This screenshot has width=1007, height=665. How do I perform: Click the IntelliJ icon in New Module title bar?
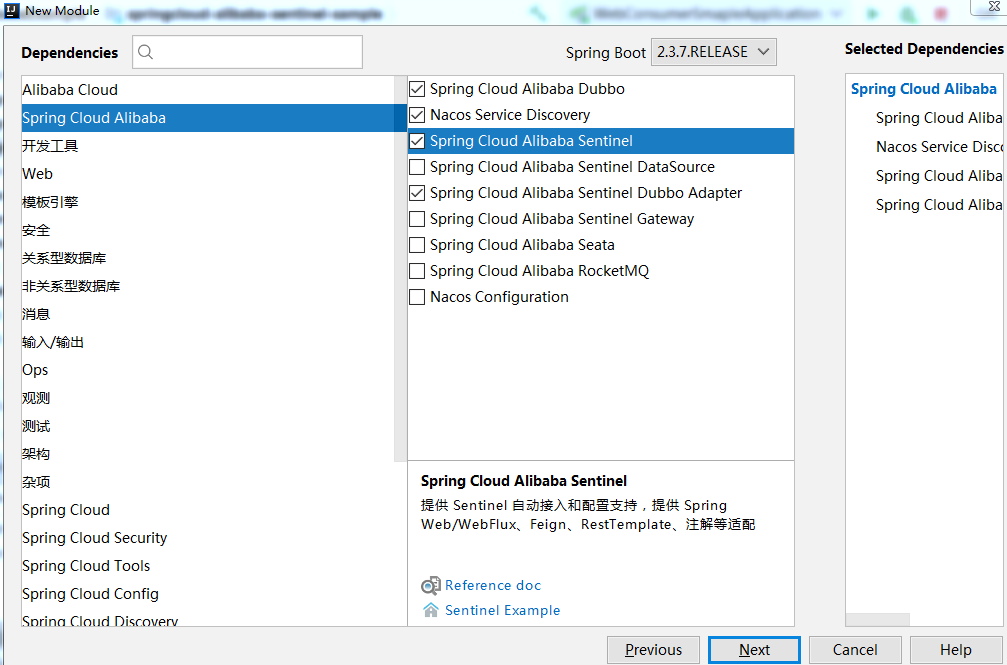pyautogui.click(x=12, y=10)
